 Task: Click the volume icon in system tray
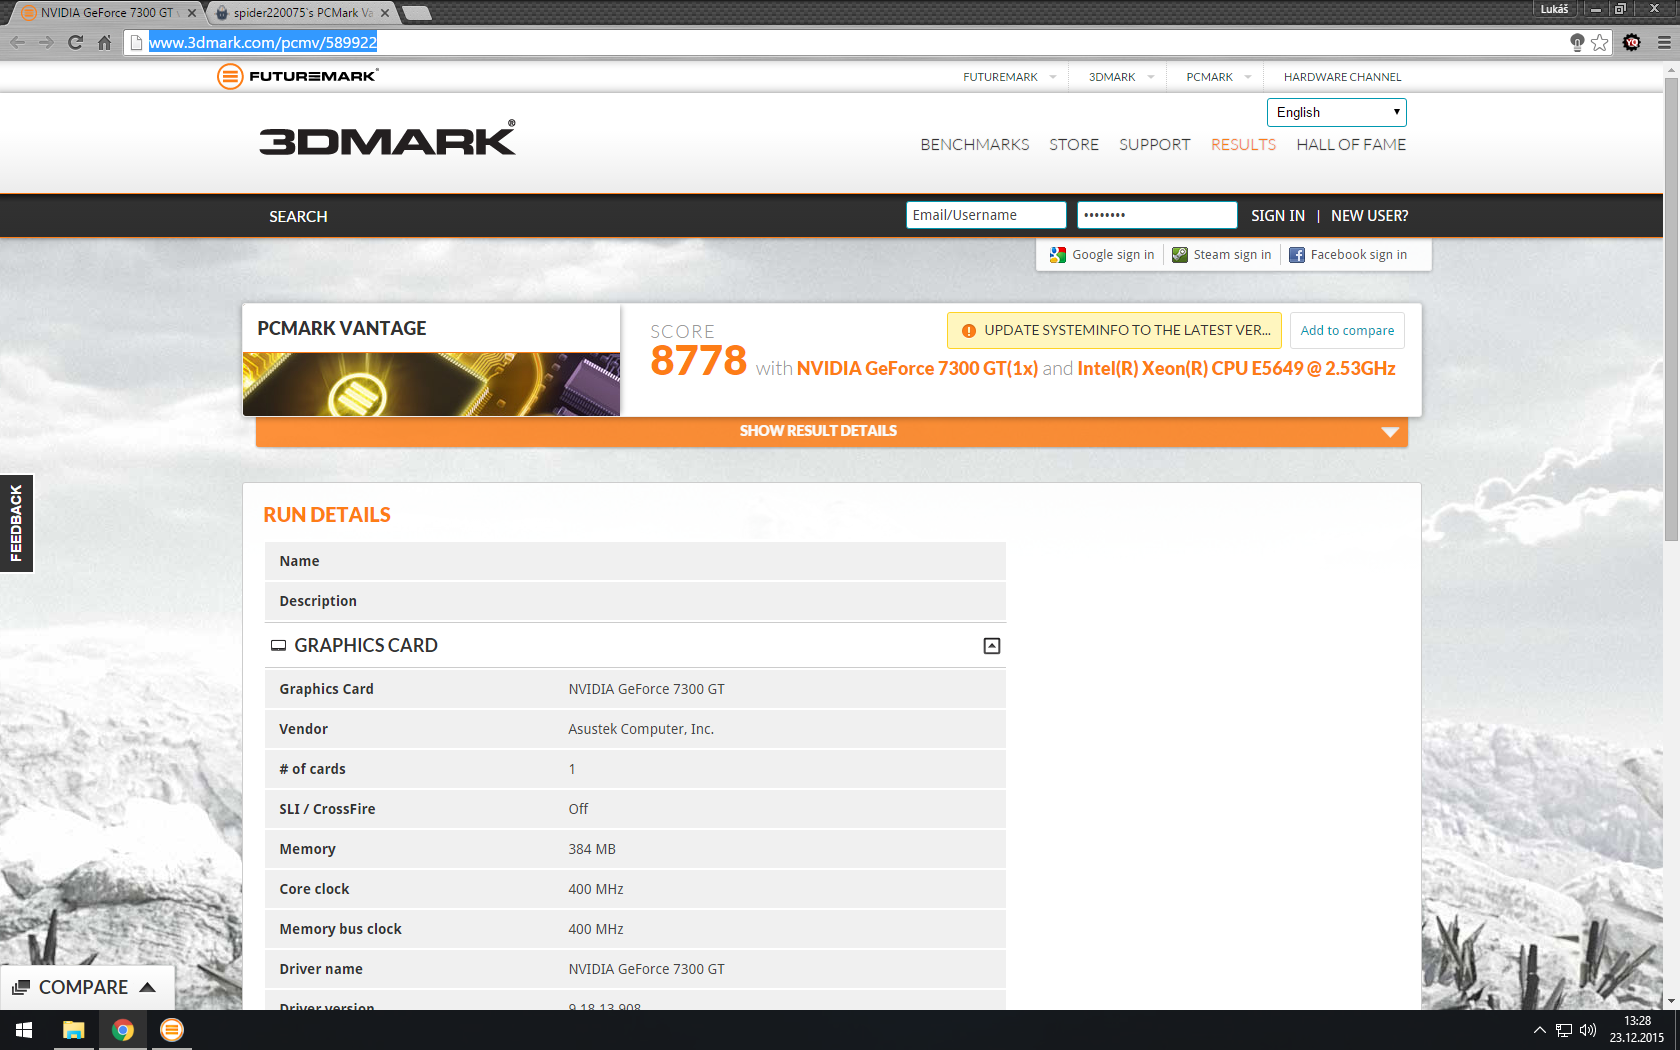pyautogui.click(x=1588, y=1030)
